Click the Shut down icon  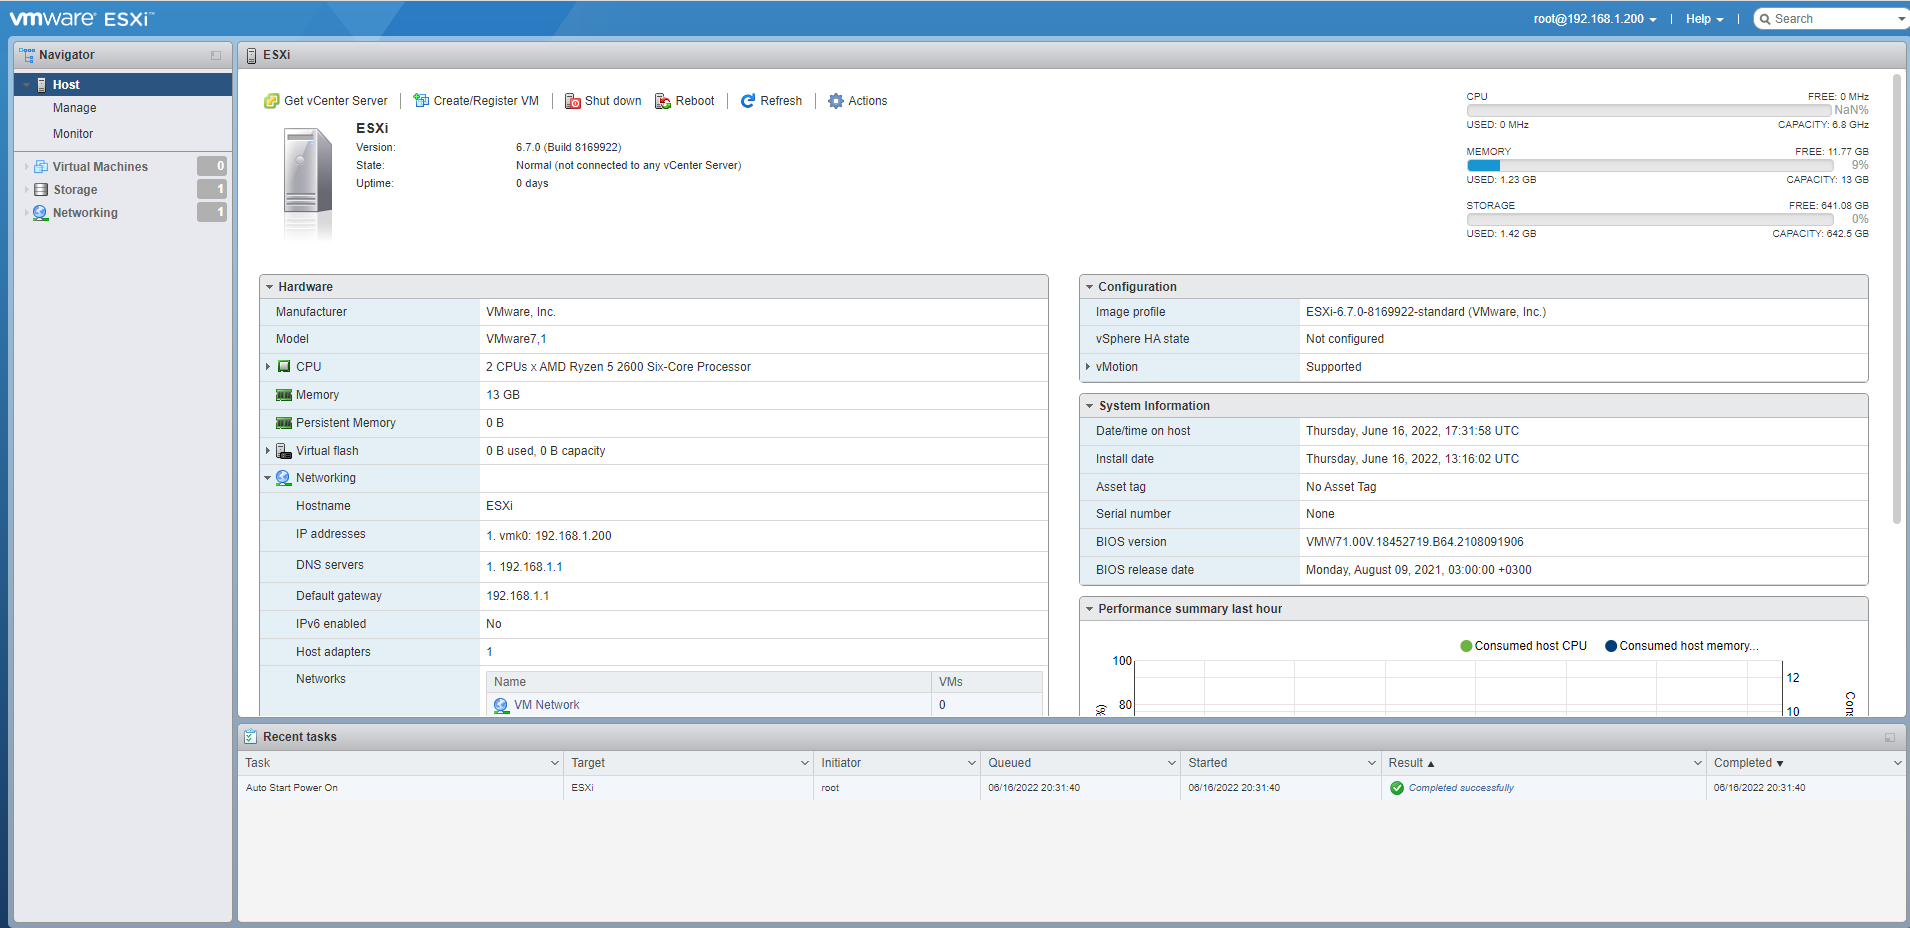(573, 101)
